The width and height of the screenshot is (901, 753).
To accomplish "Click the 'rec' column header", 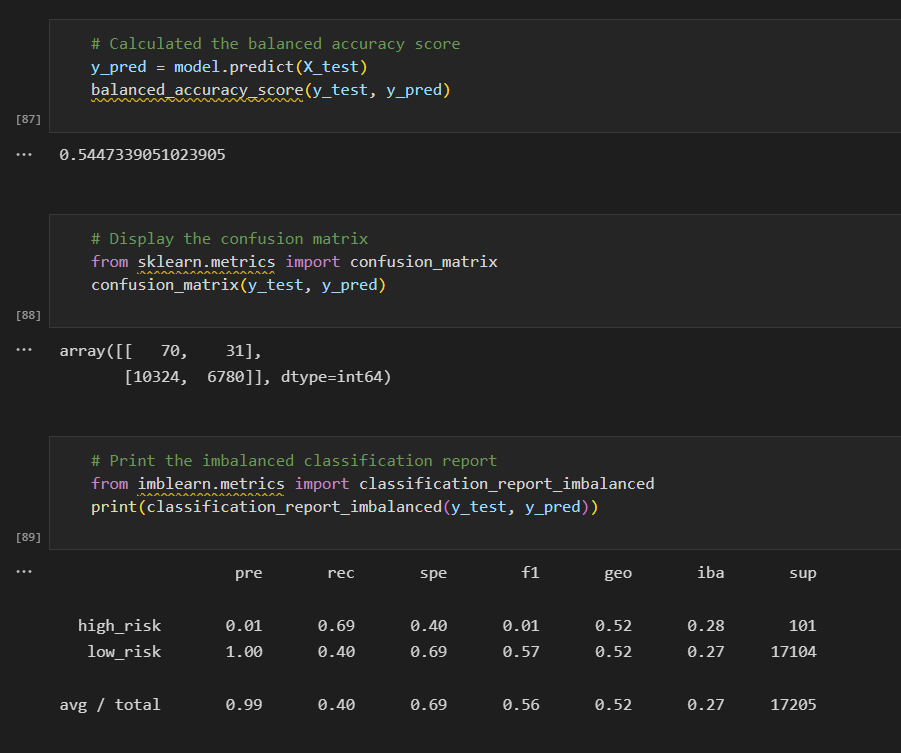I will coord(341,573).
